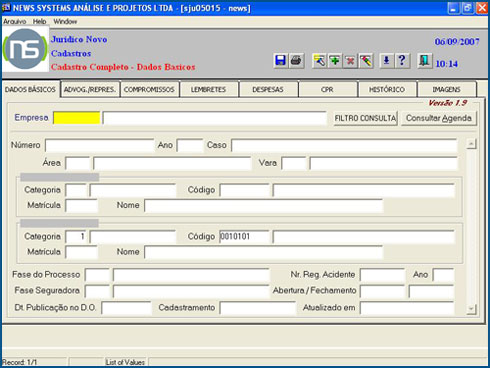Click the Caso input field
This screenshot has width=490, height=368.
click(344, 145)
